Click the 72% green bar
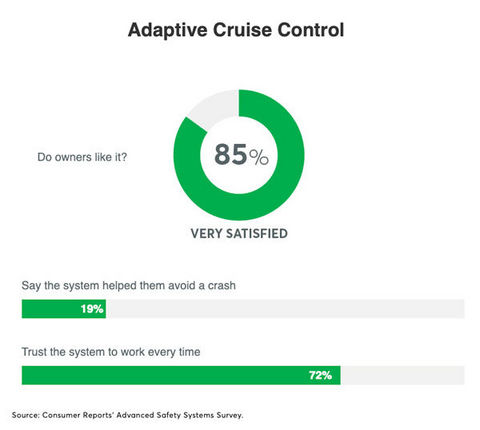 pyautogui.click(x=181, y=375)
